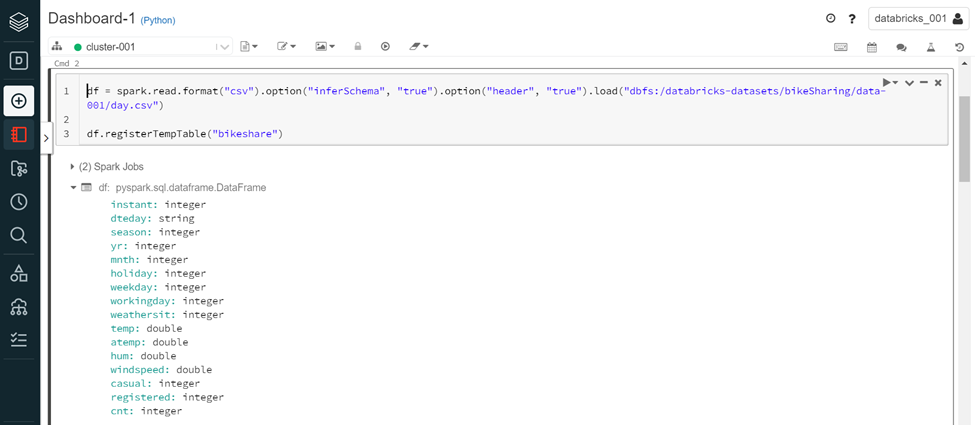Click the 'mnth: integer' schema field
The width and height of the screenshot is (975, 425).
149,259
